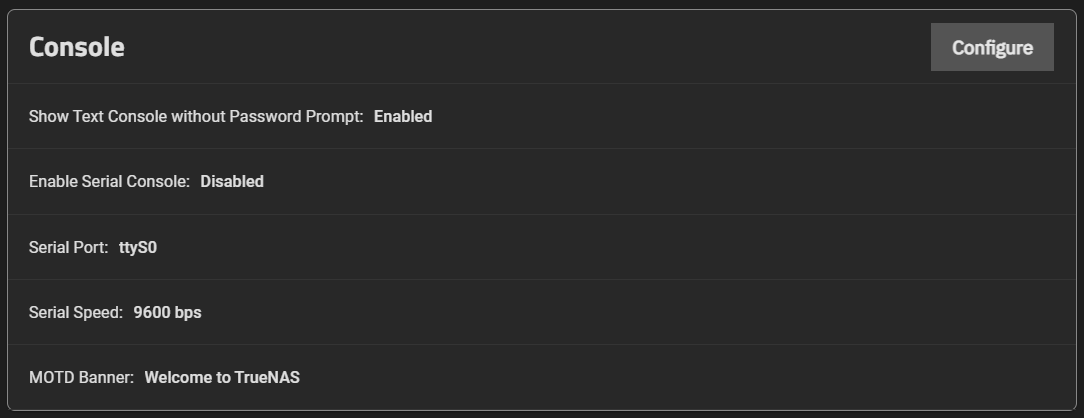
Task: Select the word TrueNAS in the banner
Action: 267,377
